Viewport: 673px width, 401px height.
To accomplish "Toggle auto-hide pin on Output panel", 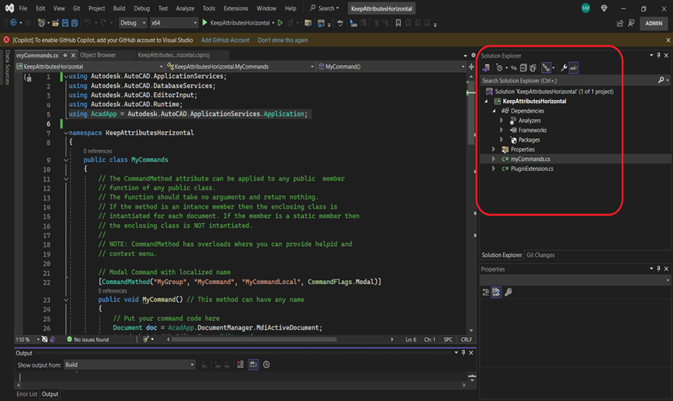I will pyautogui.click(x=463, y=352).
